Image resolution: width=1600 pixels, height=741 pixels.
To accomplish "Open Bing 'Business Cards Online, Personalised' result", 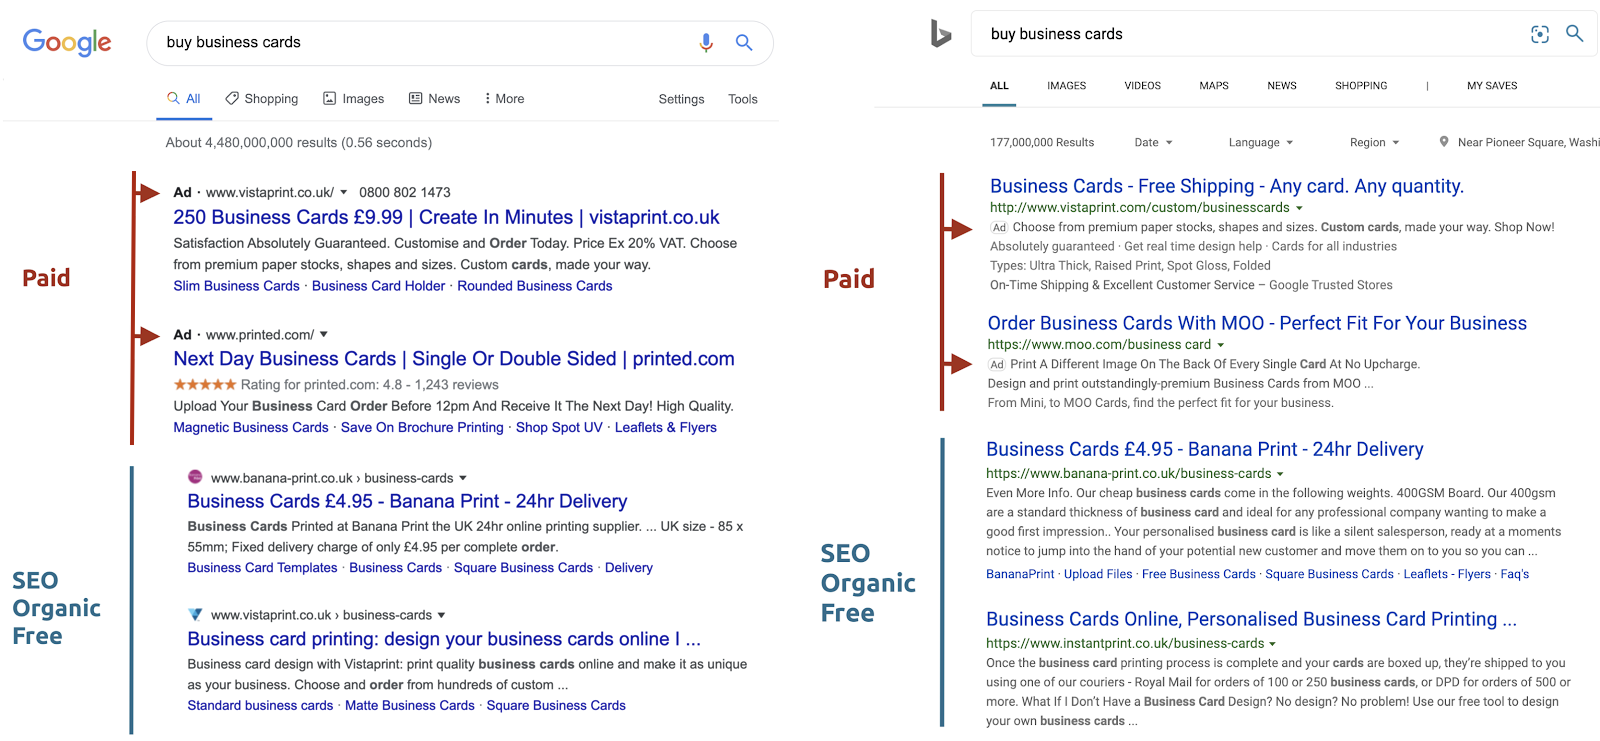I will click(1251, 620).
